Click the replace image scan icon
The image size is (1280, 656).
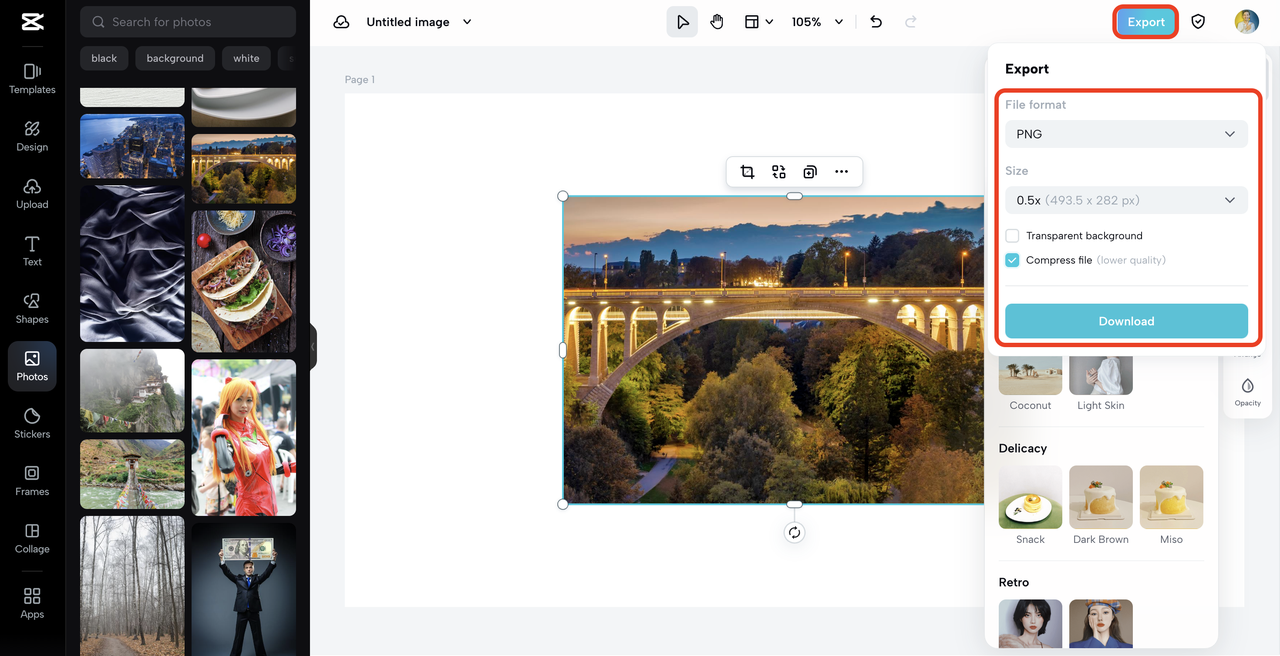pyautogui.click(x=779, y=172)
